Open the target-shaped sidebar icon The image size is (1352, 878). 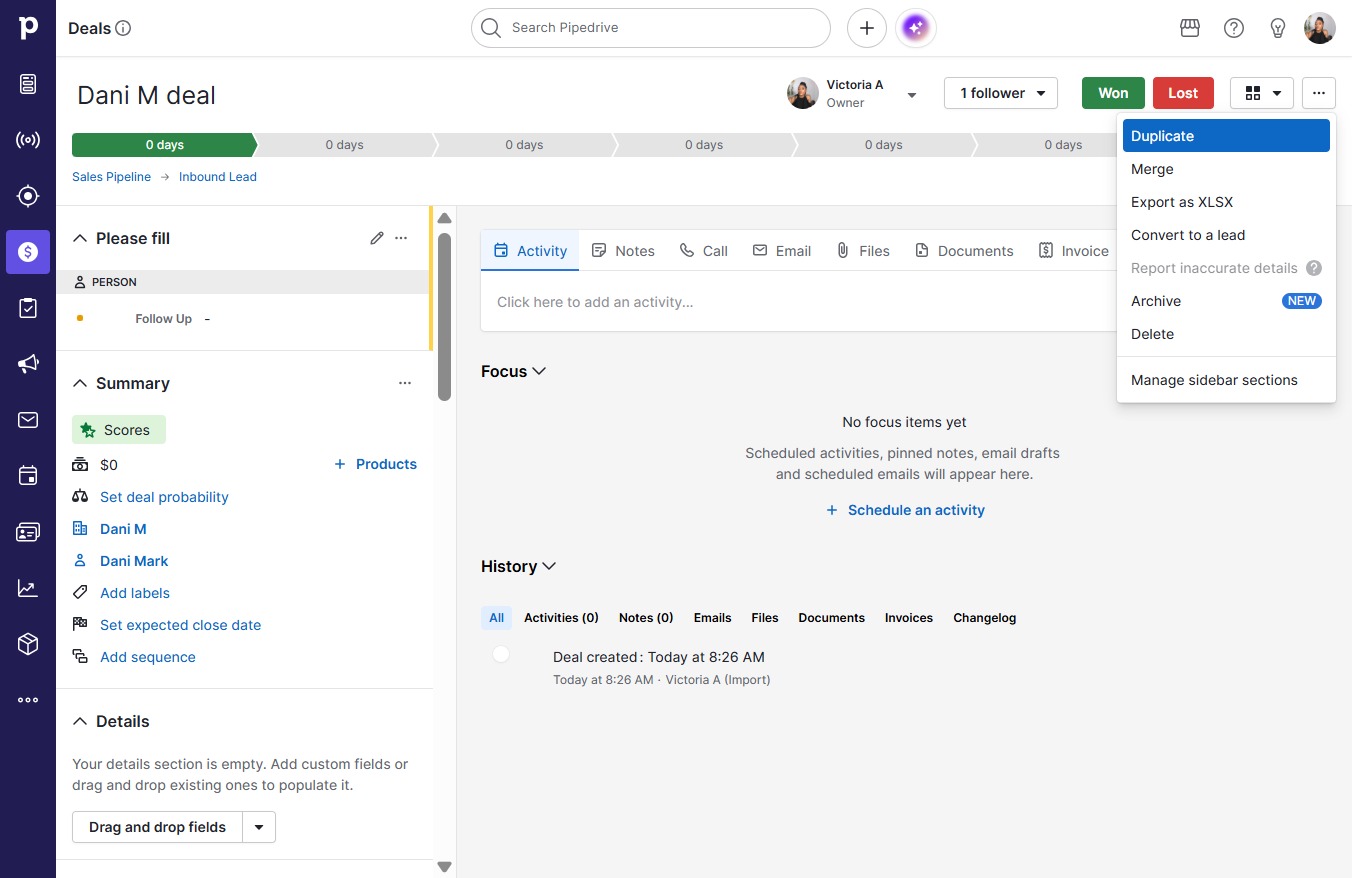pyautogui.click(x=28, y=196)
